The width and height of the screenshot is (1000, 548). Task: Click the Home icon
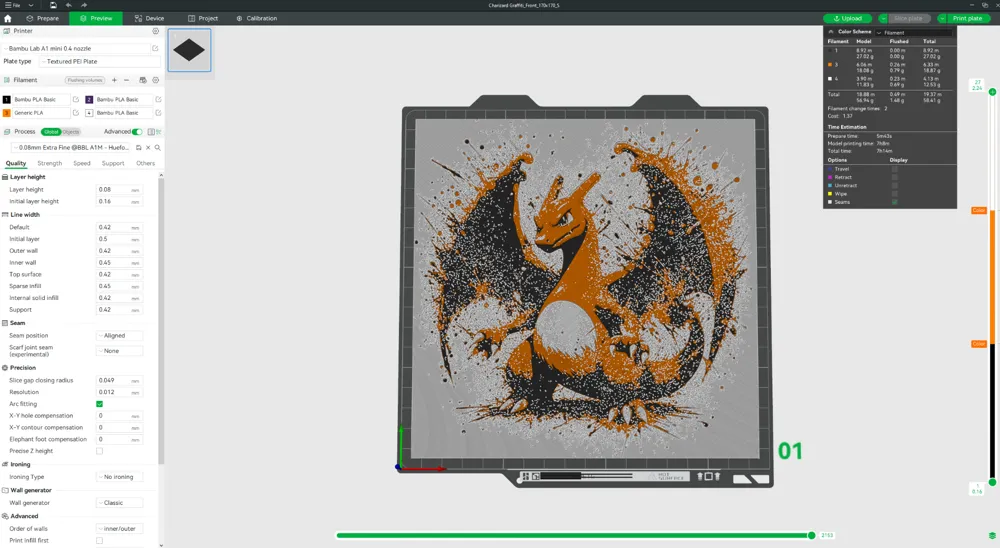[x=8, y=19]
